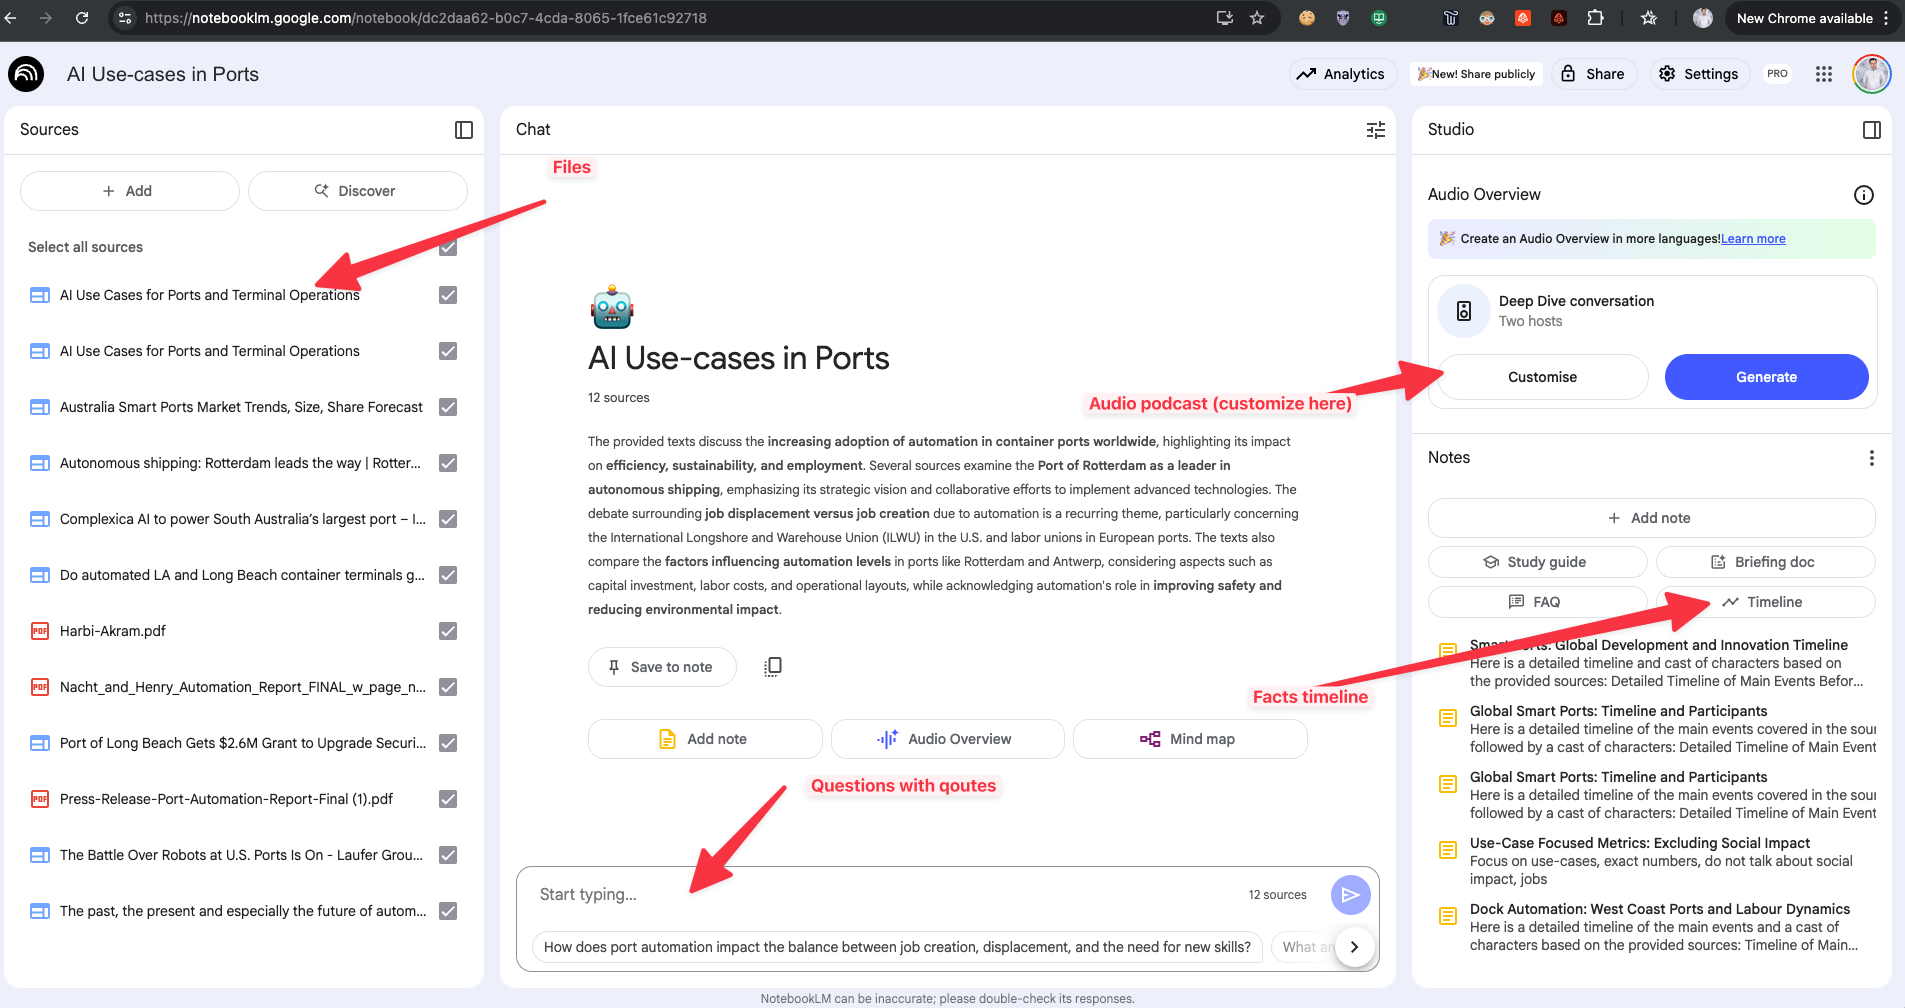Uncheck first AI Use Cases for Ports source
This screenshot has width=1905, height=1008.
tap(448, 295)
